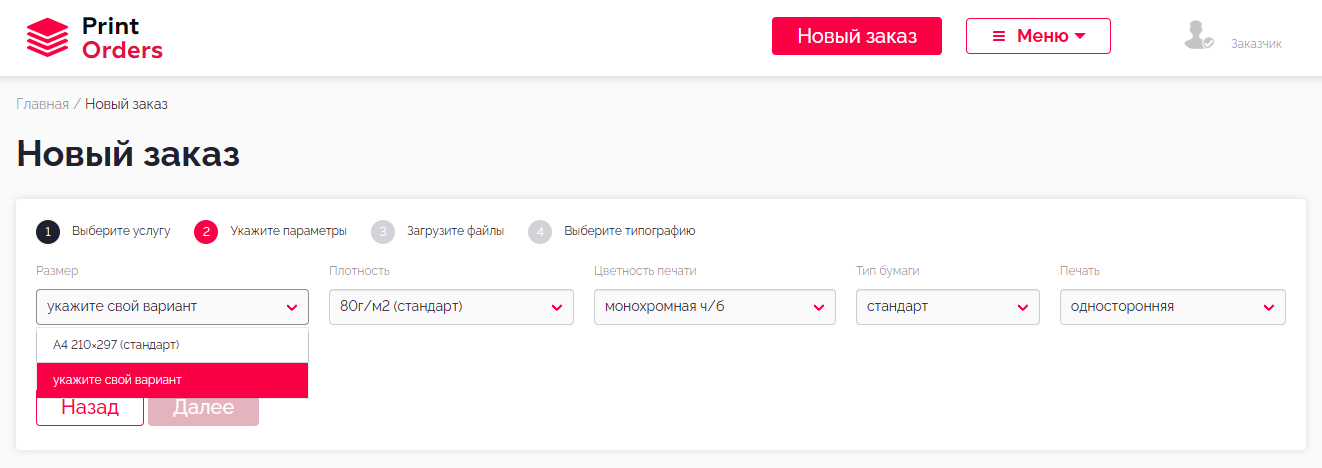Viewport: 1322px width, 468px height.
Task: Open the Меню dropdown button
Action: (1038, 36)
